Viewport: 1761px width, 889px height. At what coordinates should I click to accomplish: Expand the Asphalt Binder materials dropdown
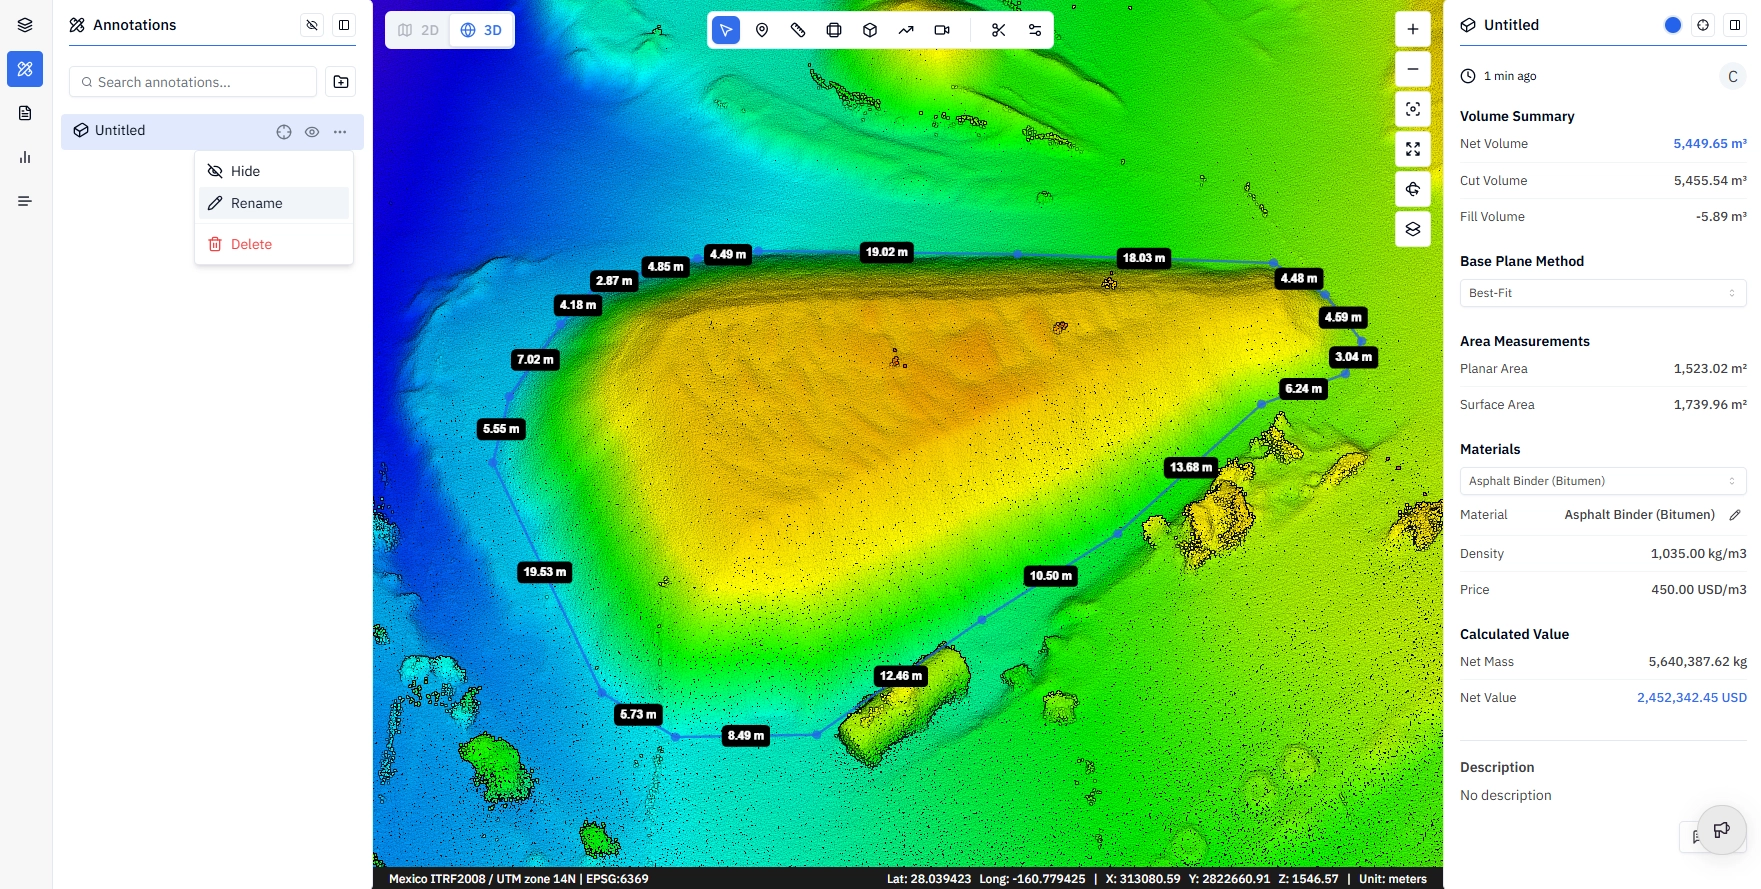point(1603,481)
